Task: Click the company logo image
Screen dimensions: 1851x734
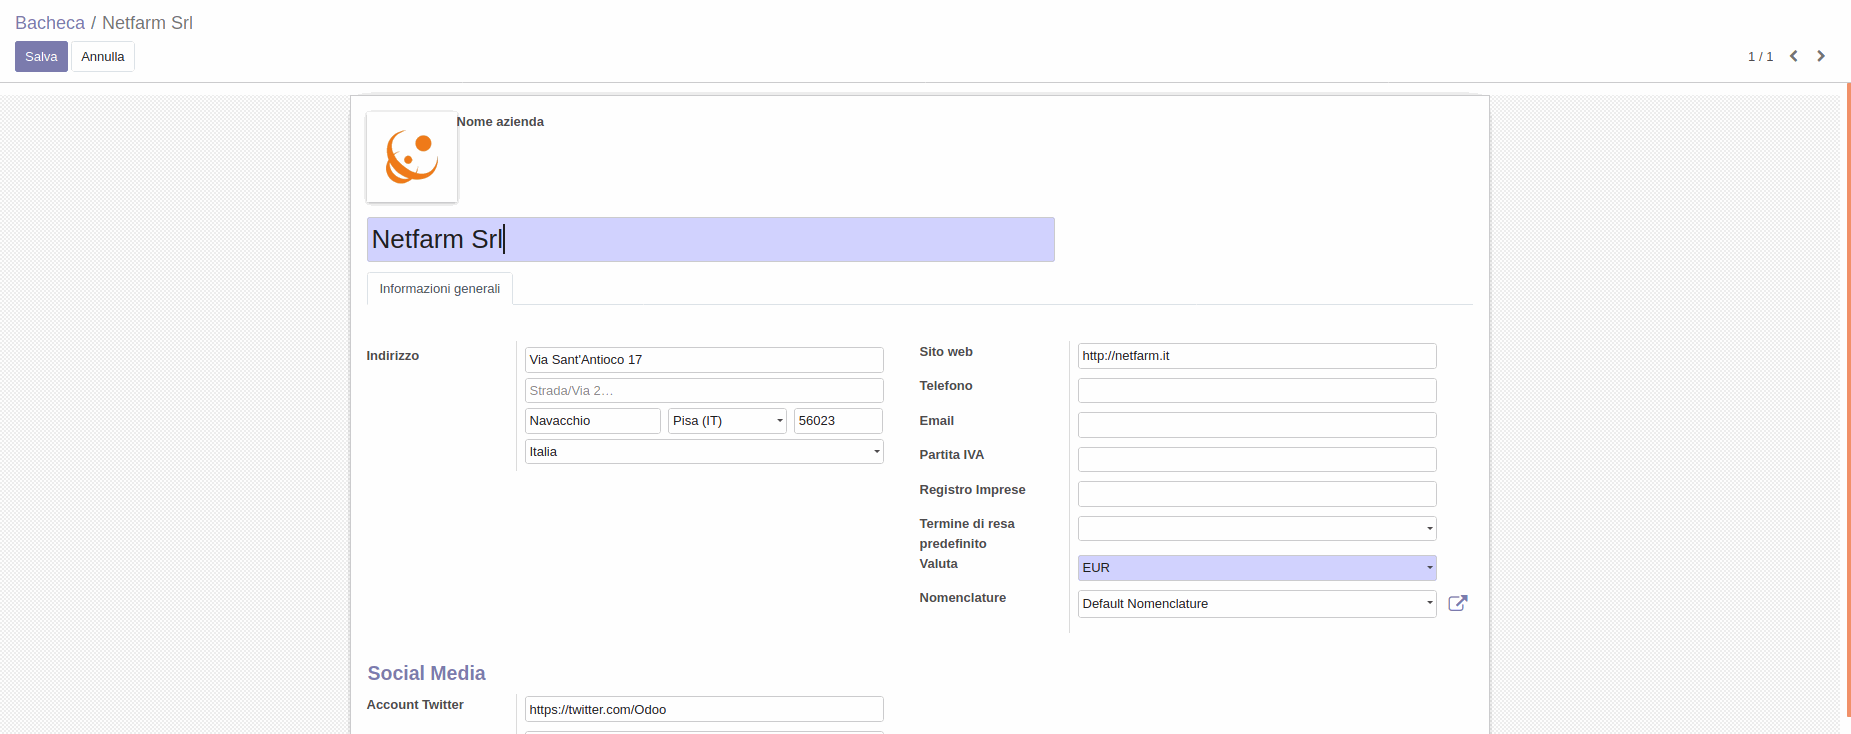Action: tap(412, 157)
